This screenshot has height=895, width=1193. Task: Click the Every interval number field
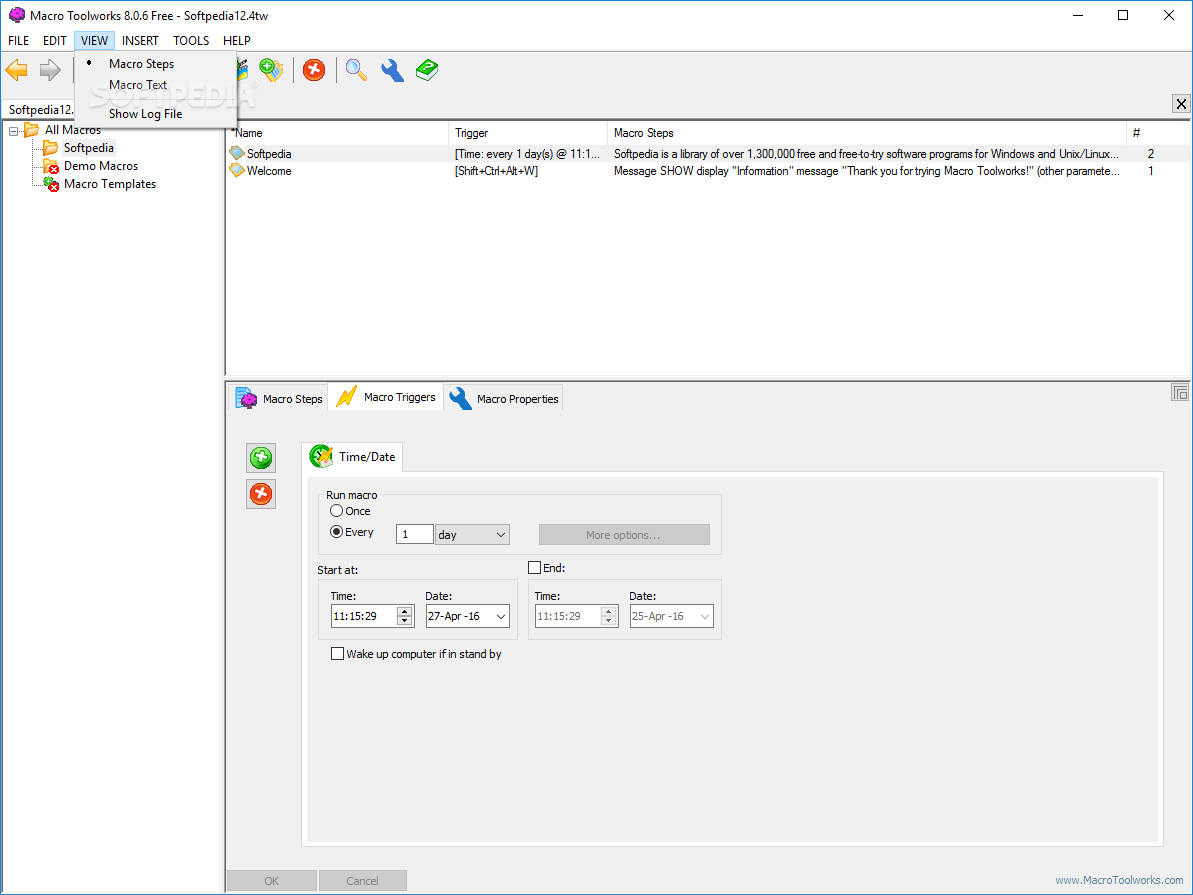click(x=415, y=534)
